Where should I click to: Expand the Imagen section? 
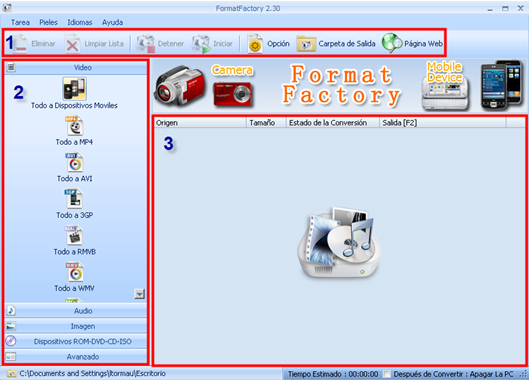click(x=76, y=326)
